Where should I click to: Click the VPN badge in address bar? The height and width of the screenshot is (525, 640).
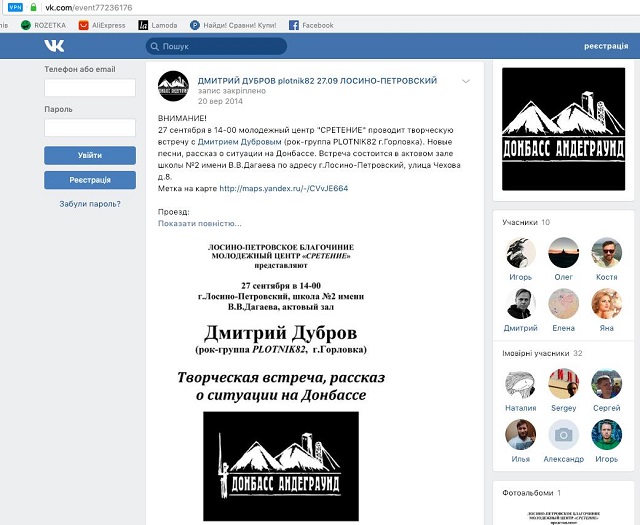(15, 7)
